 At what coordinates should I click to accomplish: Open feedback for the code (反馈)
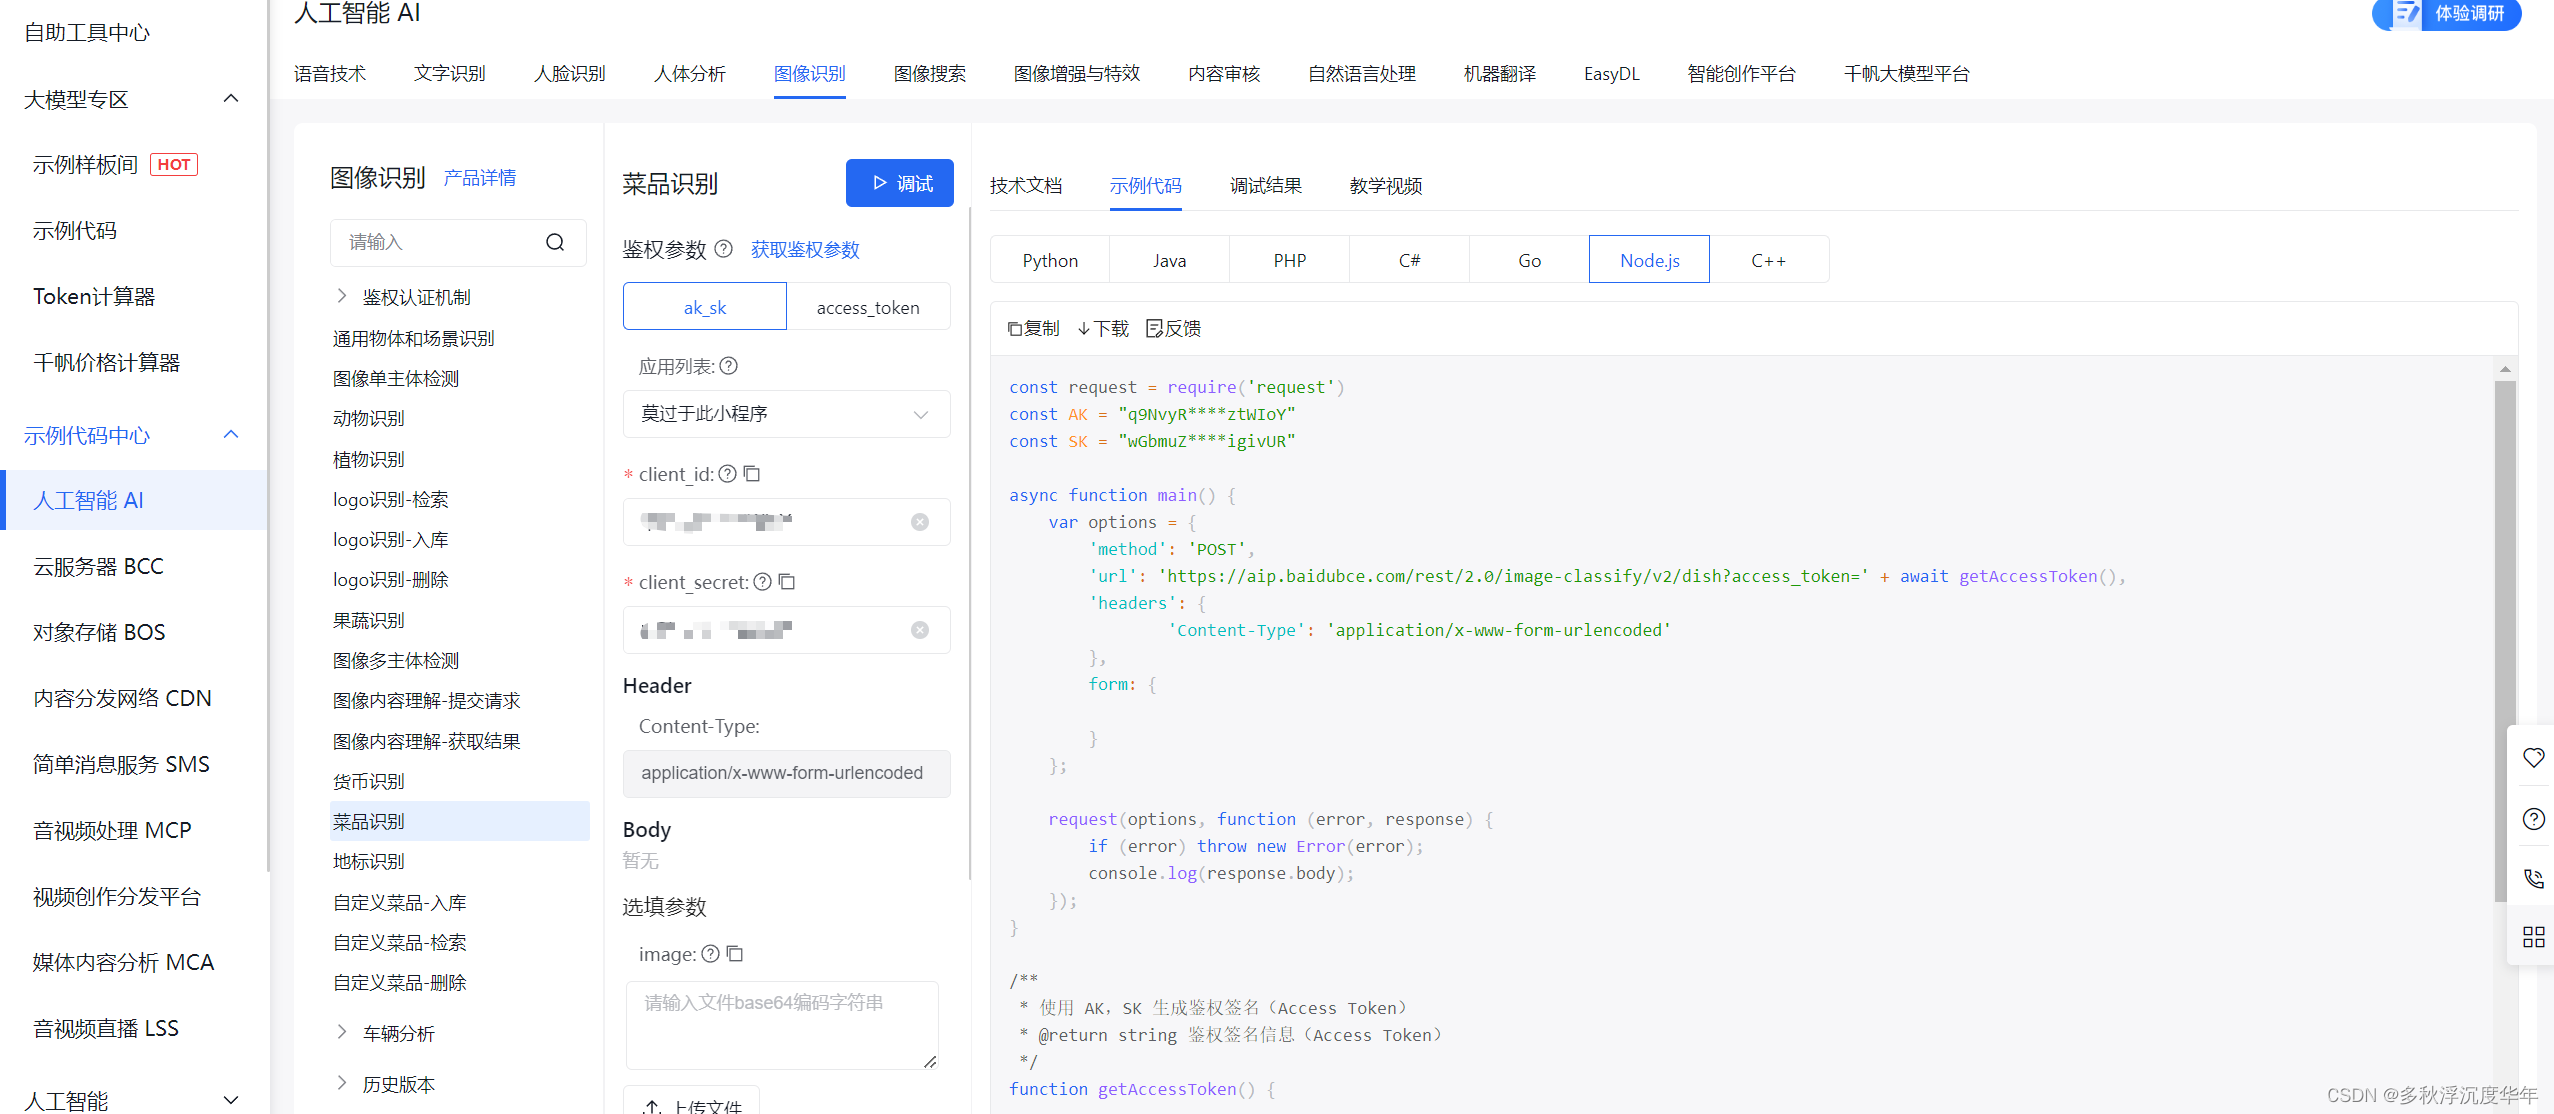tap(1174, 329)
